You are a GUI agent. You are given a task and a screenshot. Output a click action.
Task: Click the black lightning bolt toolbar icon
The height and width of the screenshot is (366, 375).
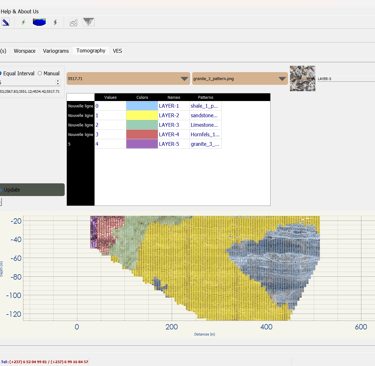coord(55,22)
